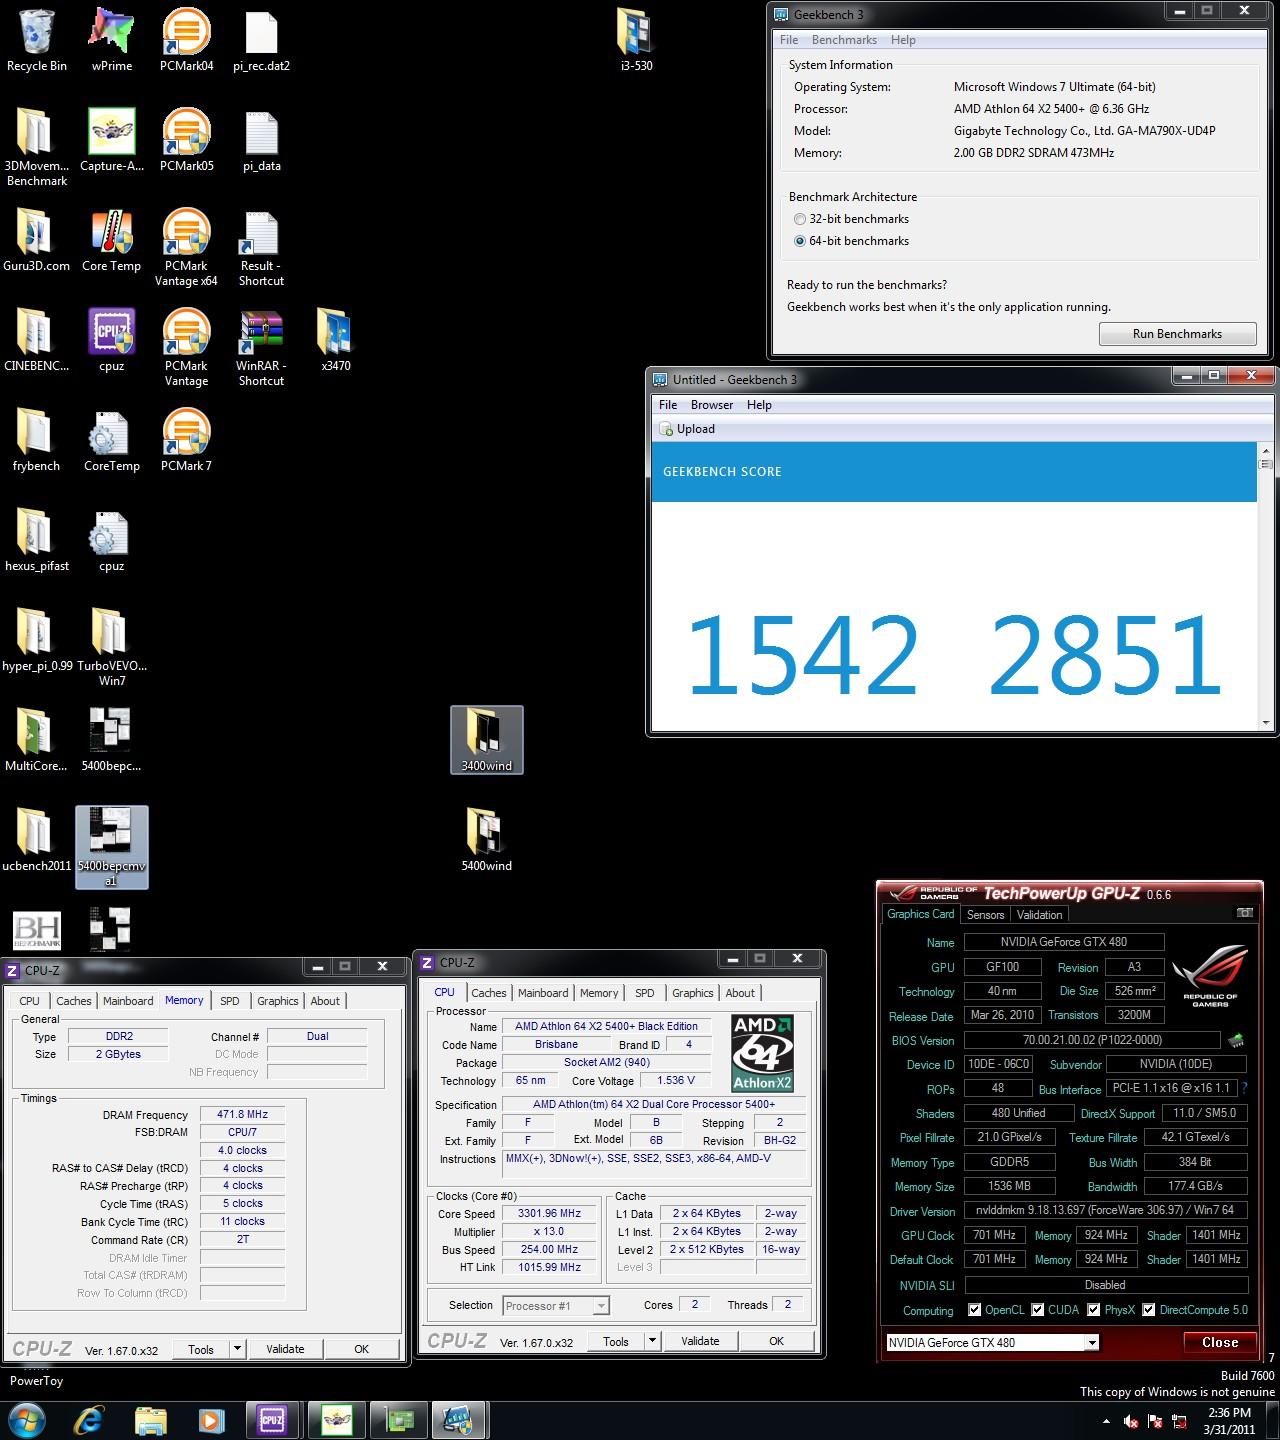The width and height of the screenshot is (1280, 1440).
Task: Click OK in CPU-Z Memory window
Action: [x=362, y=1349]
